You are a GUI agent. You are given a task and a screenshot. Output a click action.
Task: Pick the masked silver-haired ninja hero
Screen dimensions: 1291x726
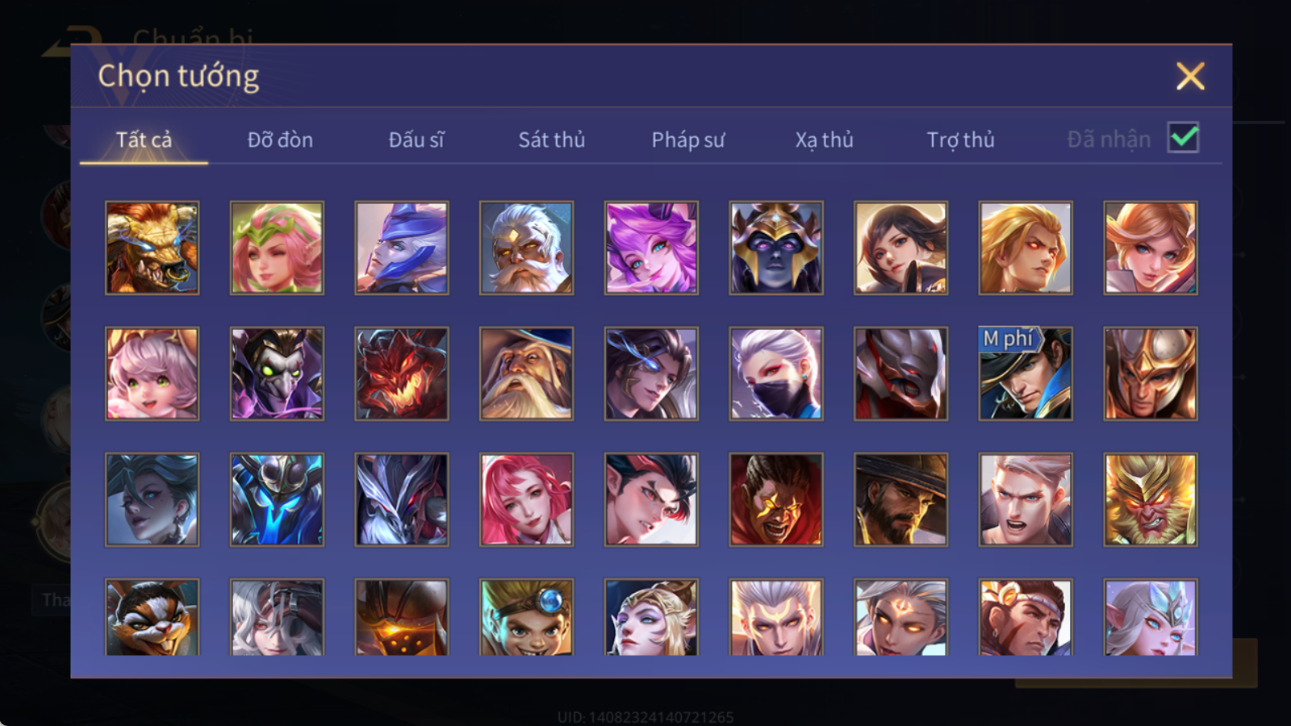click(x=776, y=374)
